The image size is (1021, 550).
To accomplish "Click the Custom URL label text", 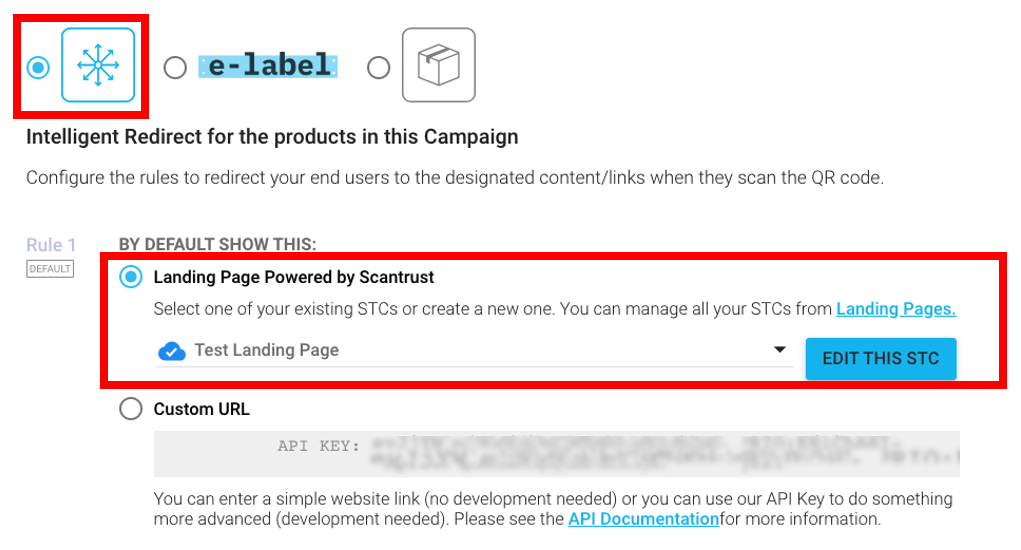I will tap(201, 409).
